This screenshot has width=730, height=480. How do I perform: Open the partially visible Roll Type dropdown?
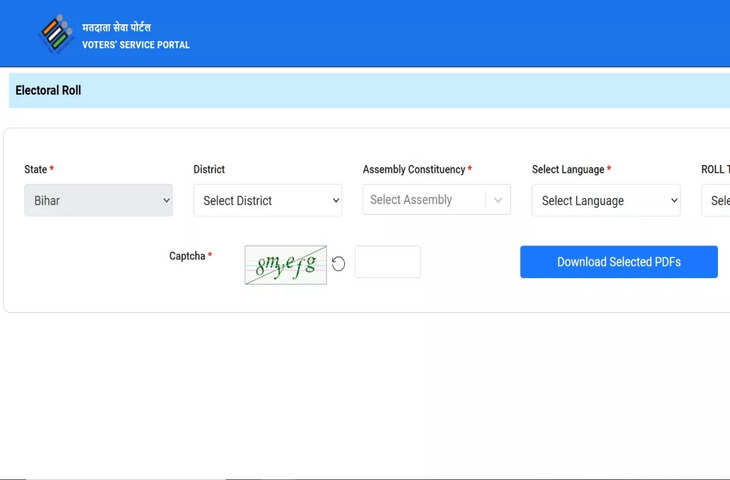pos(718,200)
